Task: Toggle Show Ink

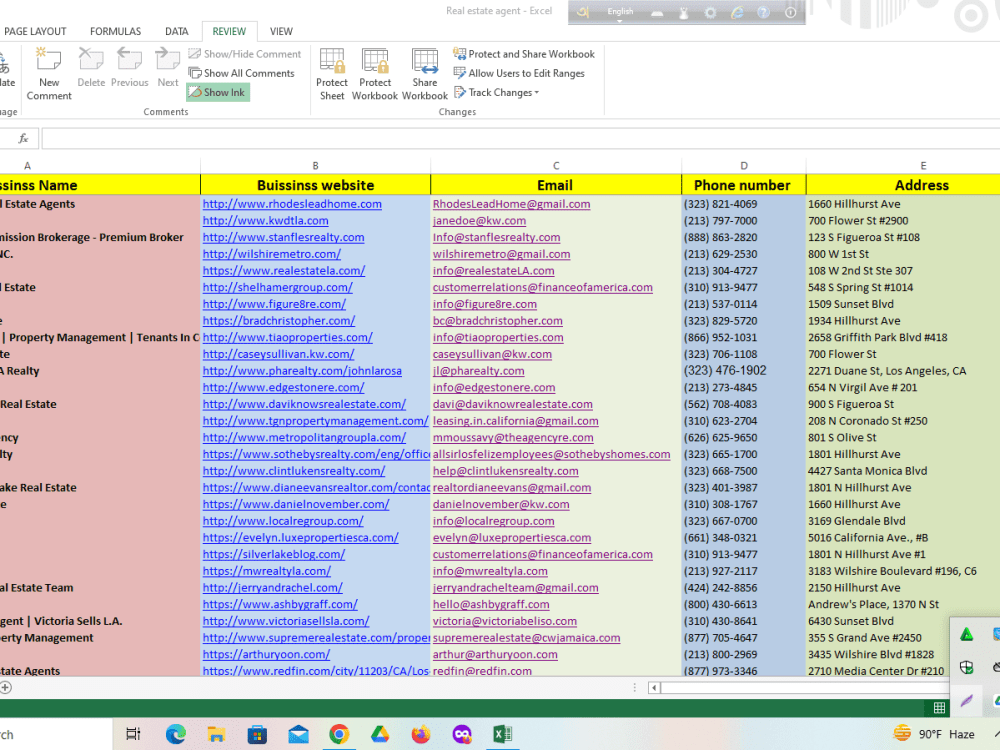Action: (x=217, y=92)
